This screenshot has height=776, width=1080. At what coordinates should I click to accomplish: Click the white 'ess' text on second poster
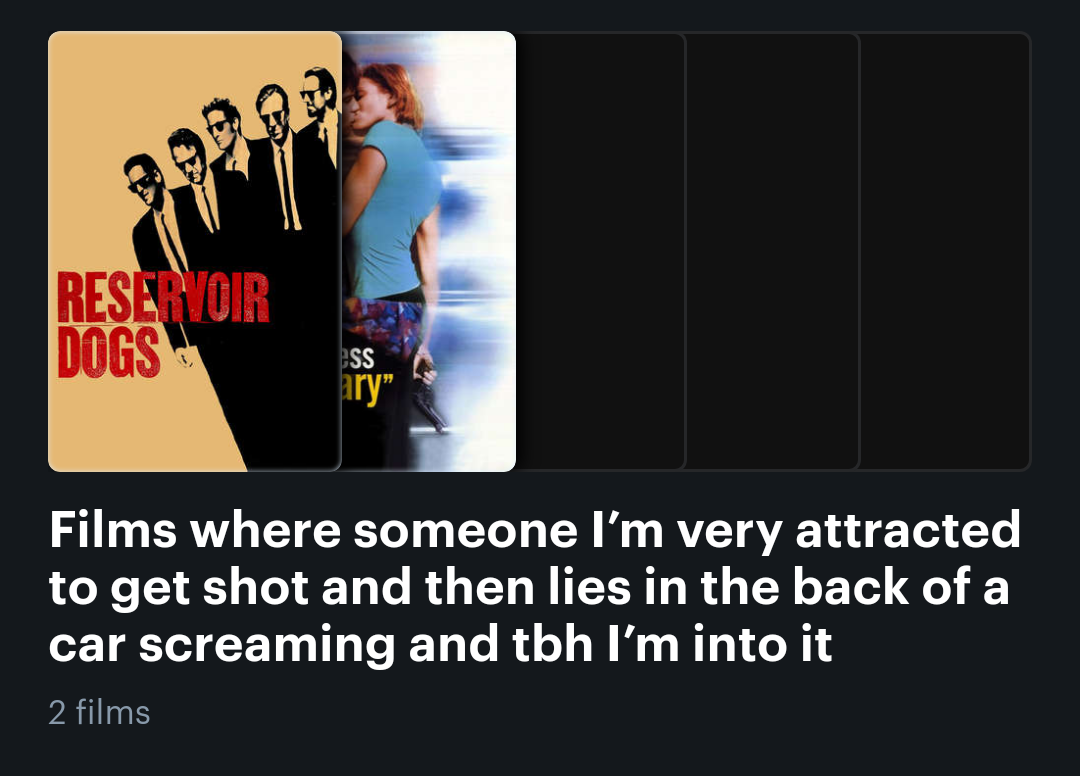click(x=357, y=357)
